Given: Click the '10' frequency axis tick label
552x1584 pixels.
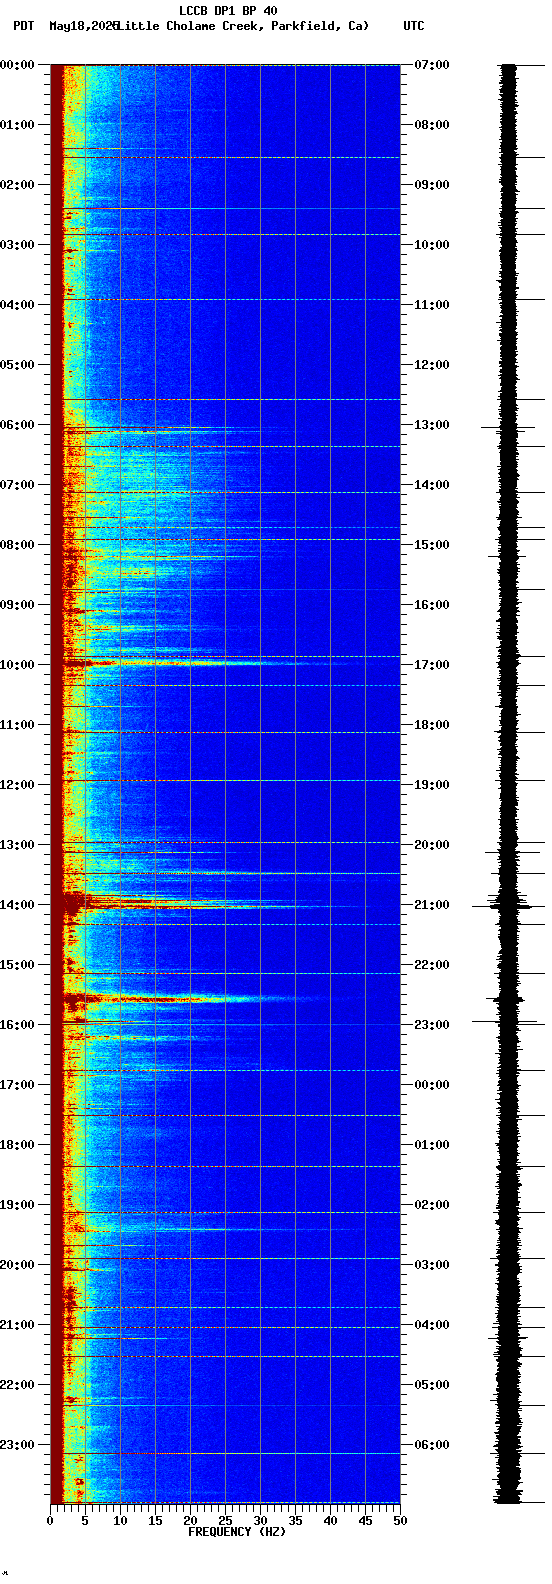Looking at the screenshot, I should (120, 1521).
